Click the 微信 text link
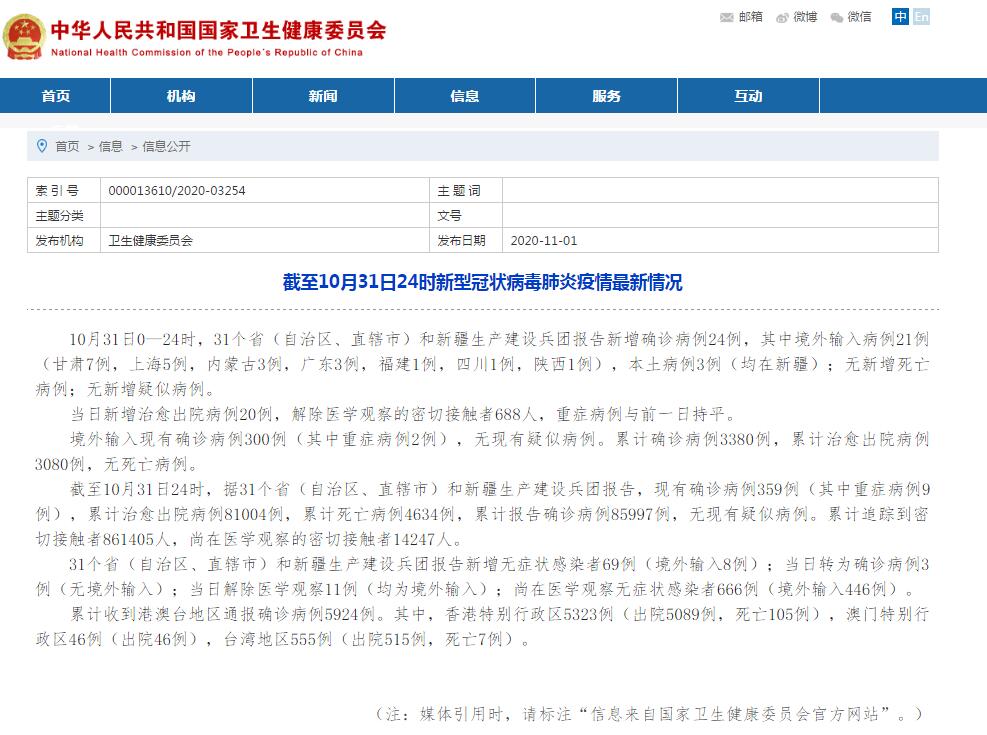Screen dimensions: 987x735 pyautogui.click(x=859, y=17)
